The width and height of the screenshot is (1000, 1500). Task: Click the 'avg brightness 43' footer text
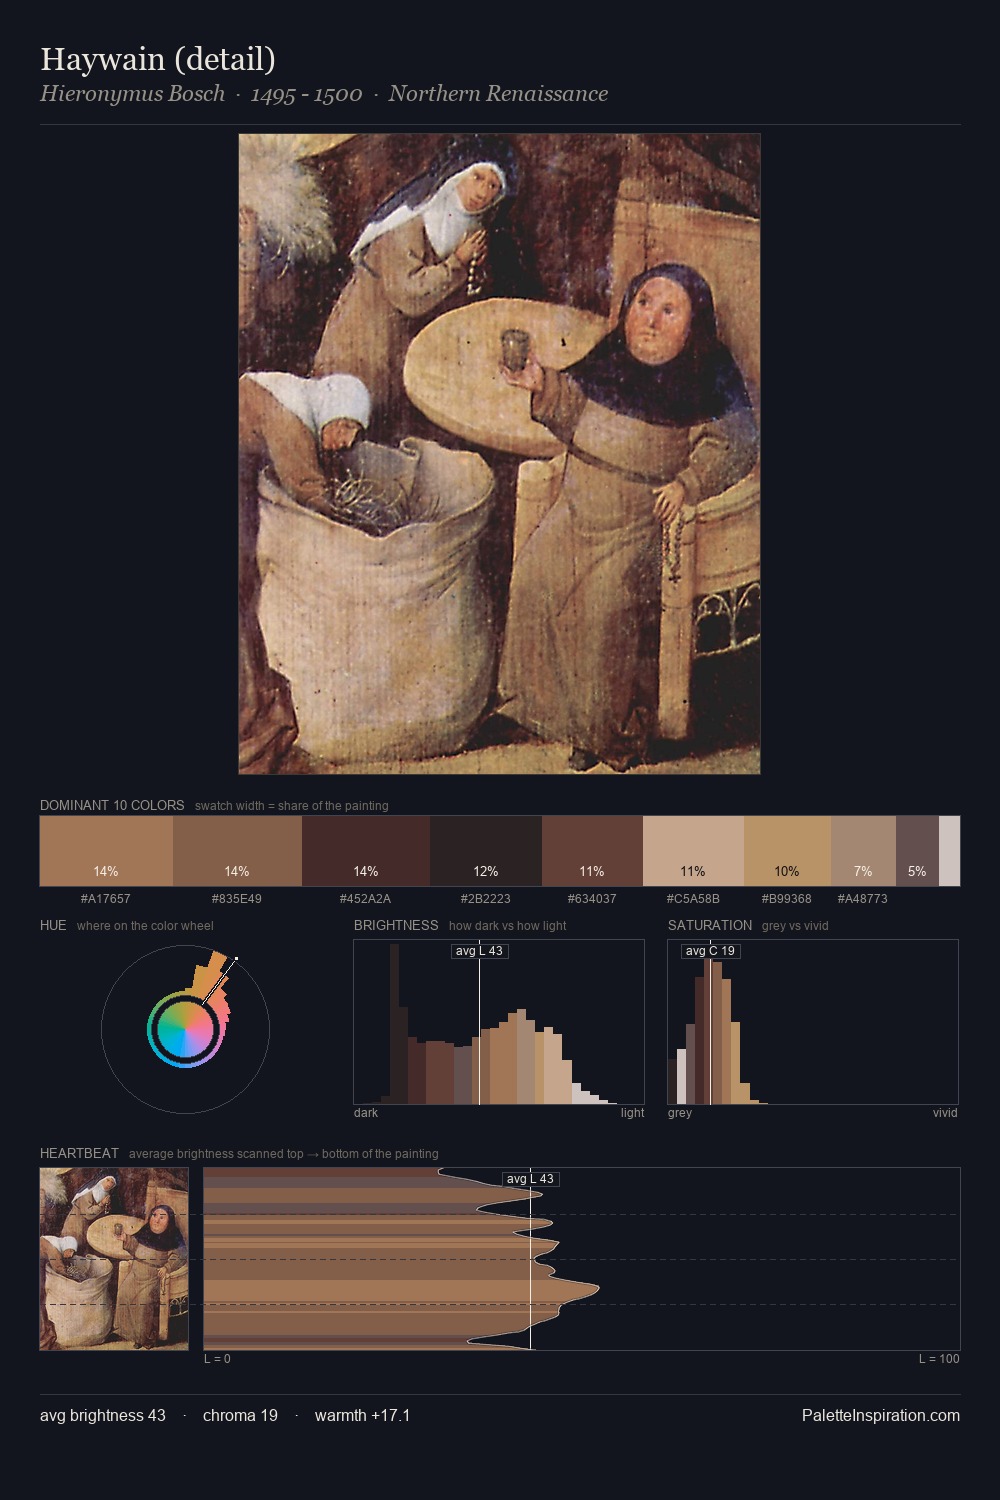pyautogui.click(x=103, y=1415)
